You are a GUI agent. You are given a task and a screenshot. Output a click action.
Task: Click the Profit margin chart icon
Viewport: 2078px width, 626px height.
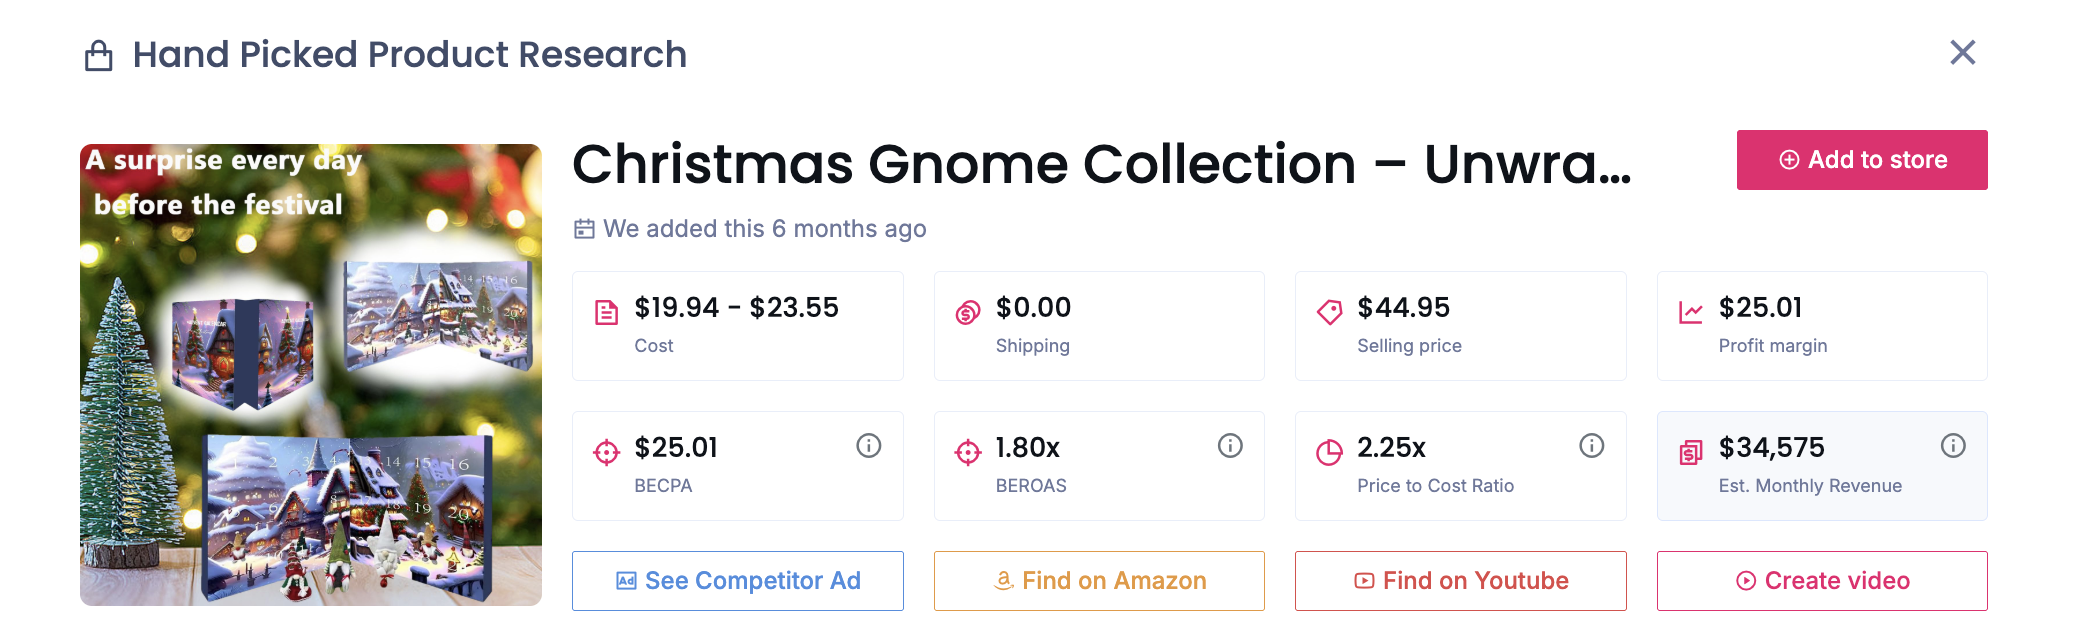click(x=1690, y=312)
